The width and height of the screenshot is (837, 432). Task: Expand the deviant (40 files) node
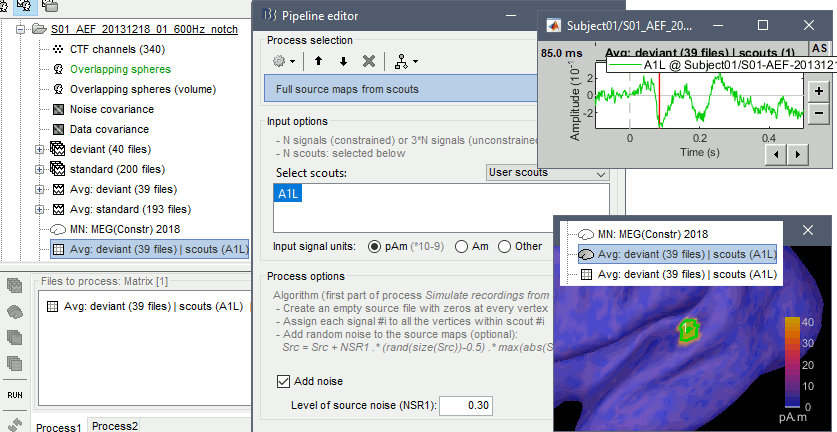pos(40,149)
